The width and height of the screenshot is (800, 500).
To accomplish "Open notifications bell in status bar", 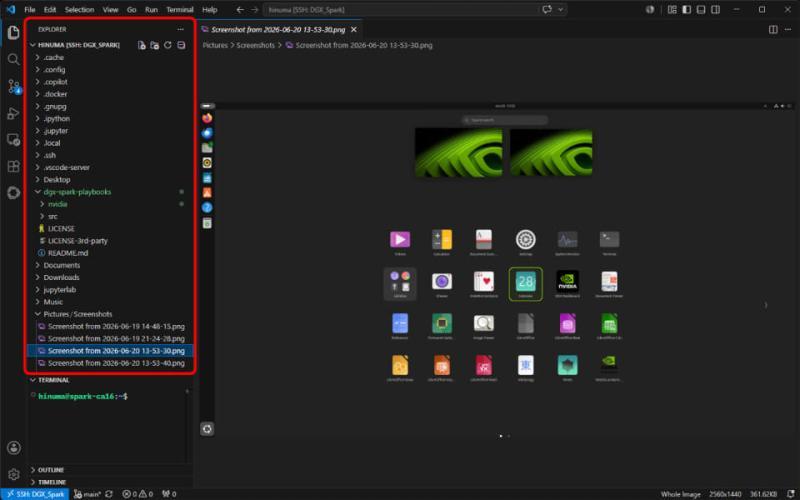I will click(x=791, y=494).
